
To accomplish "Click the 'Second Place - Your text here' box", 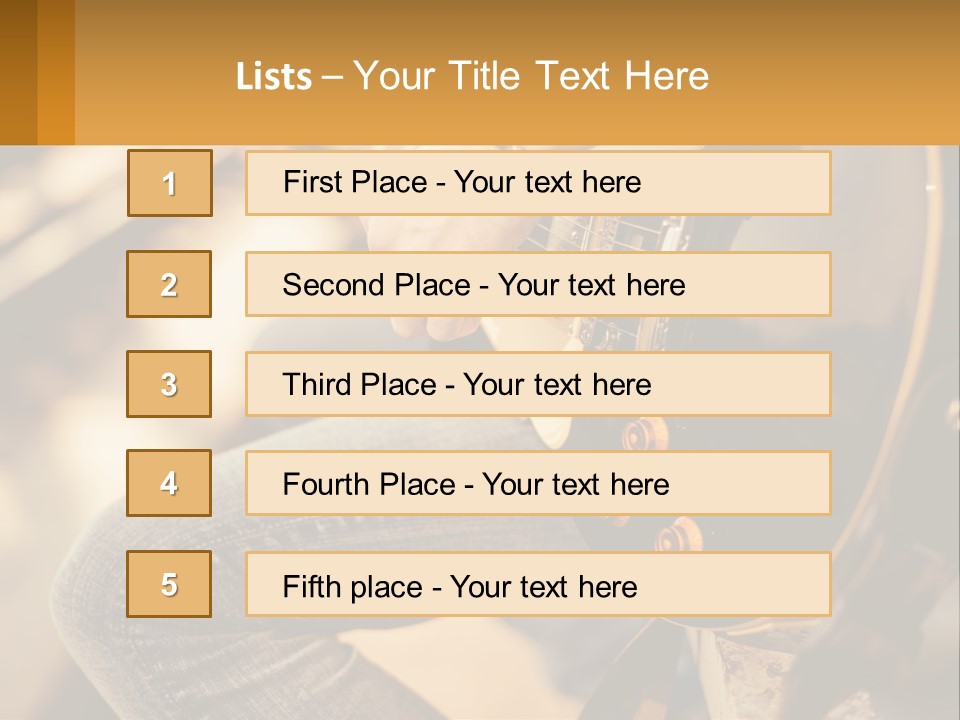I will point(538,284).
